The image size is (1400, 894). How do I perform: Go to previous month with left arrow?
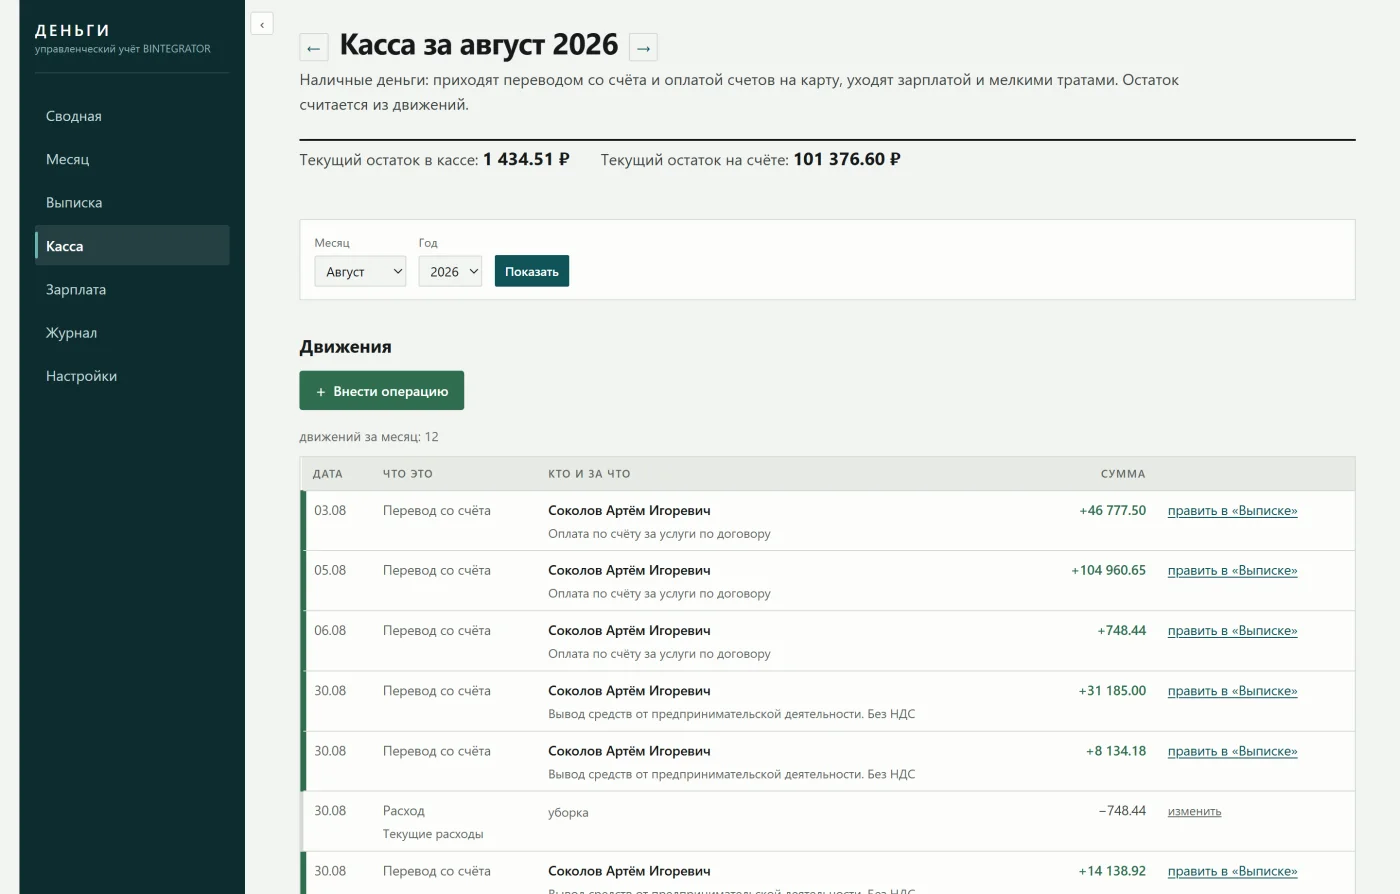tap(314, 47)
